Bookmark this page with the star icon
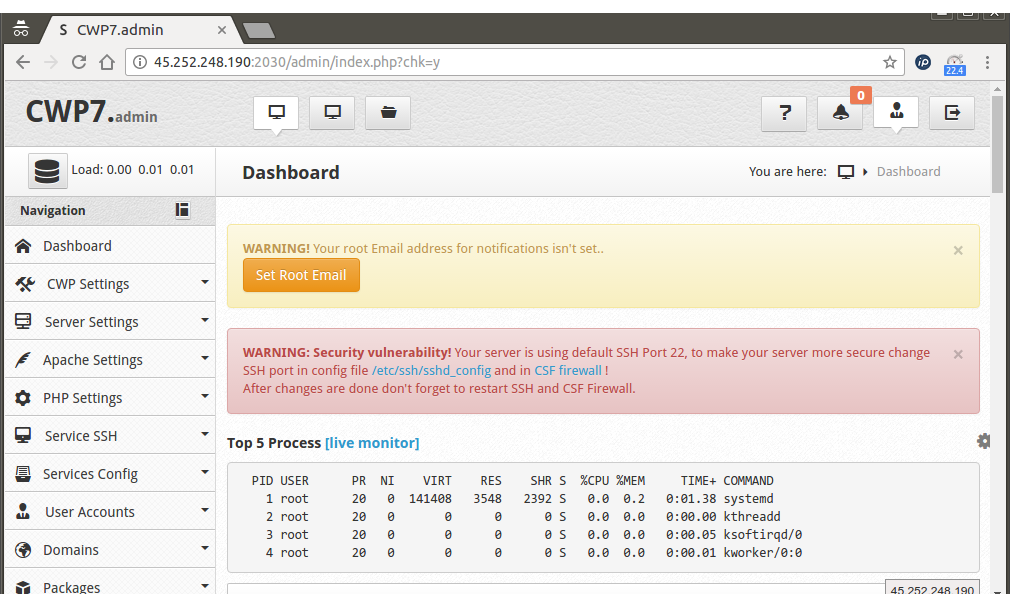The image size is (1010, 607). (890, 63)
